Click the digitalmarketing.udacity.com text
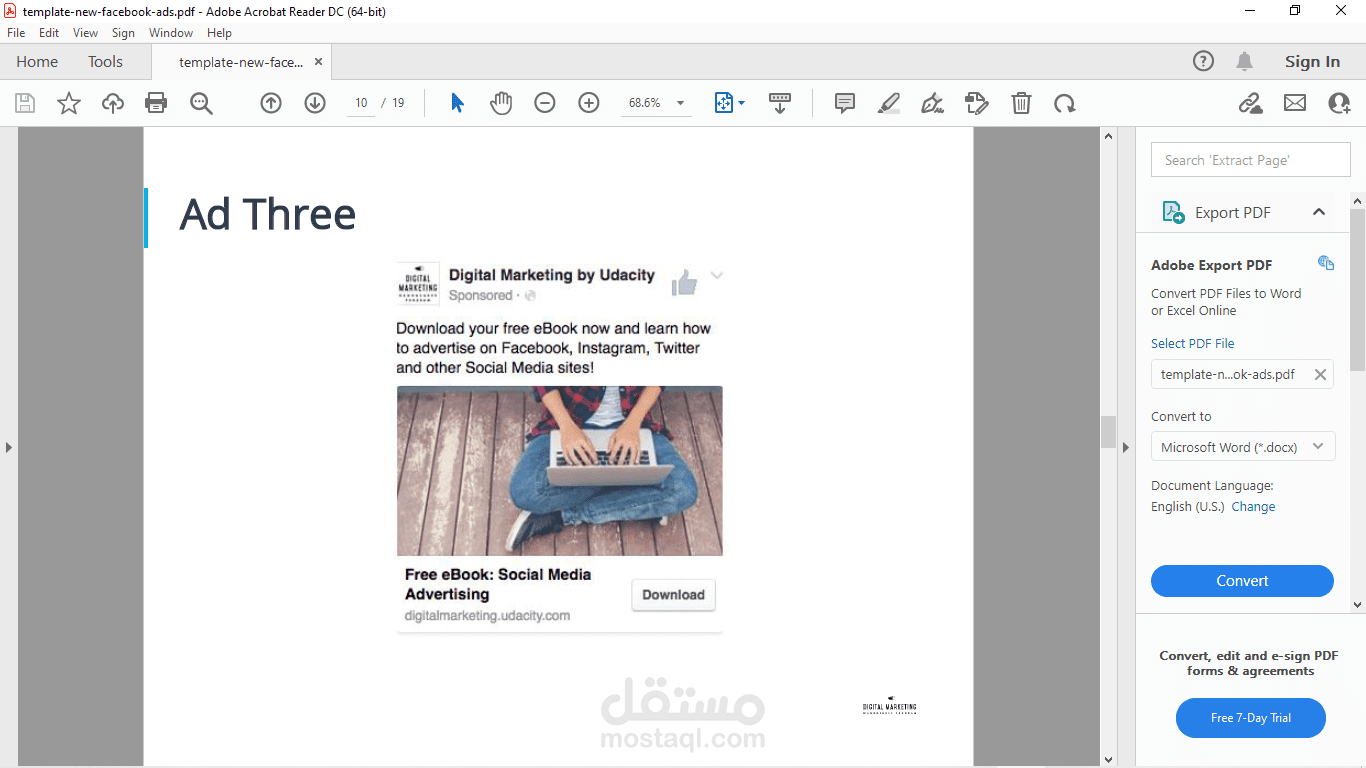 487,616
